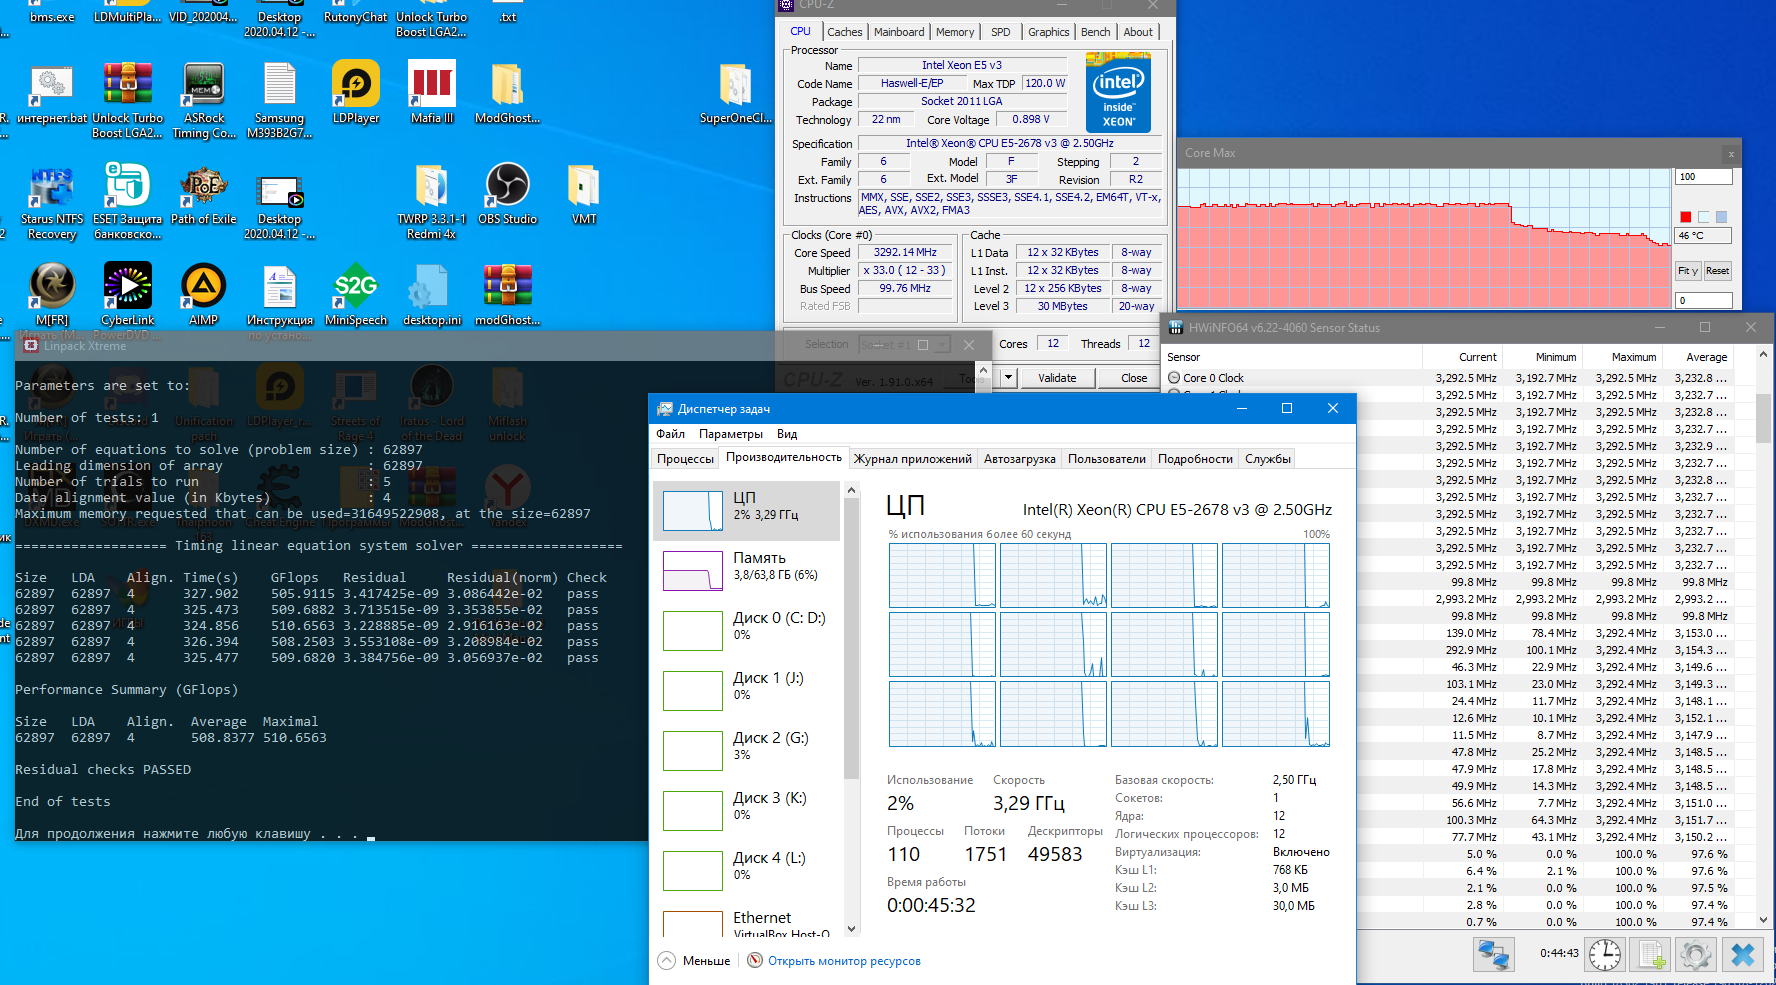The width and height of the screenshot is (1776, 985).
Task: Click the light background color swatch in Core Max
Action: [x=1704, y=217]
